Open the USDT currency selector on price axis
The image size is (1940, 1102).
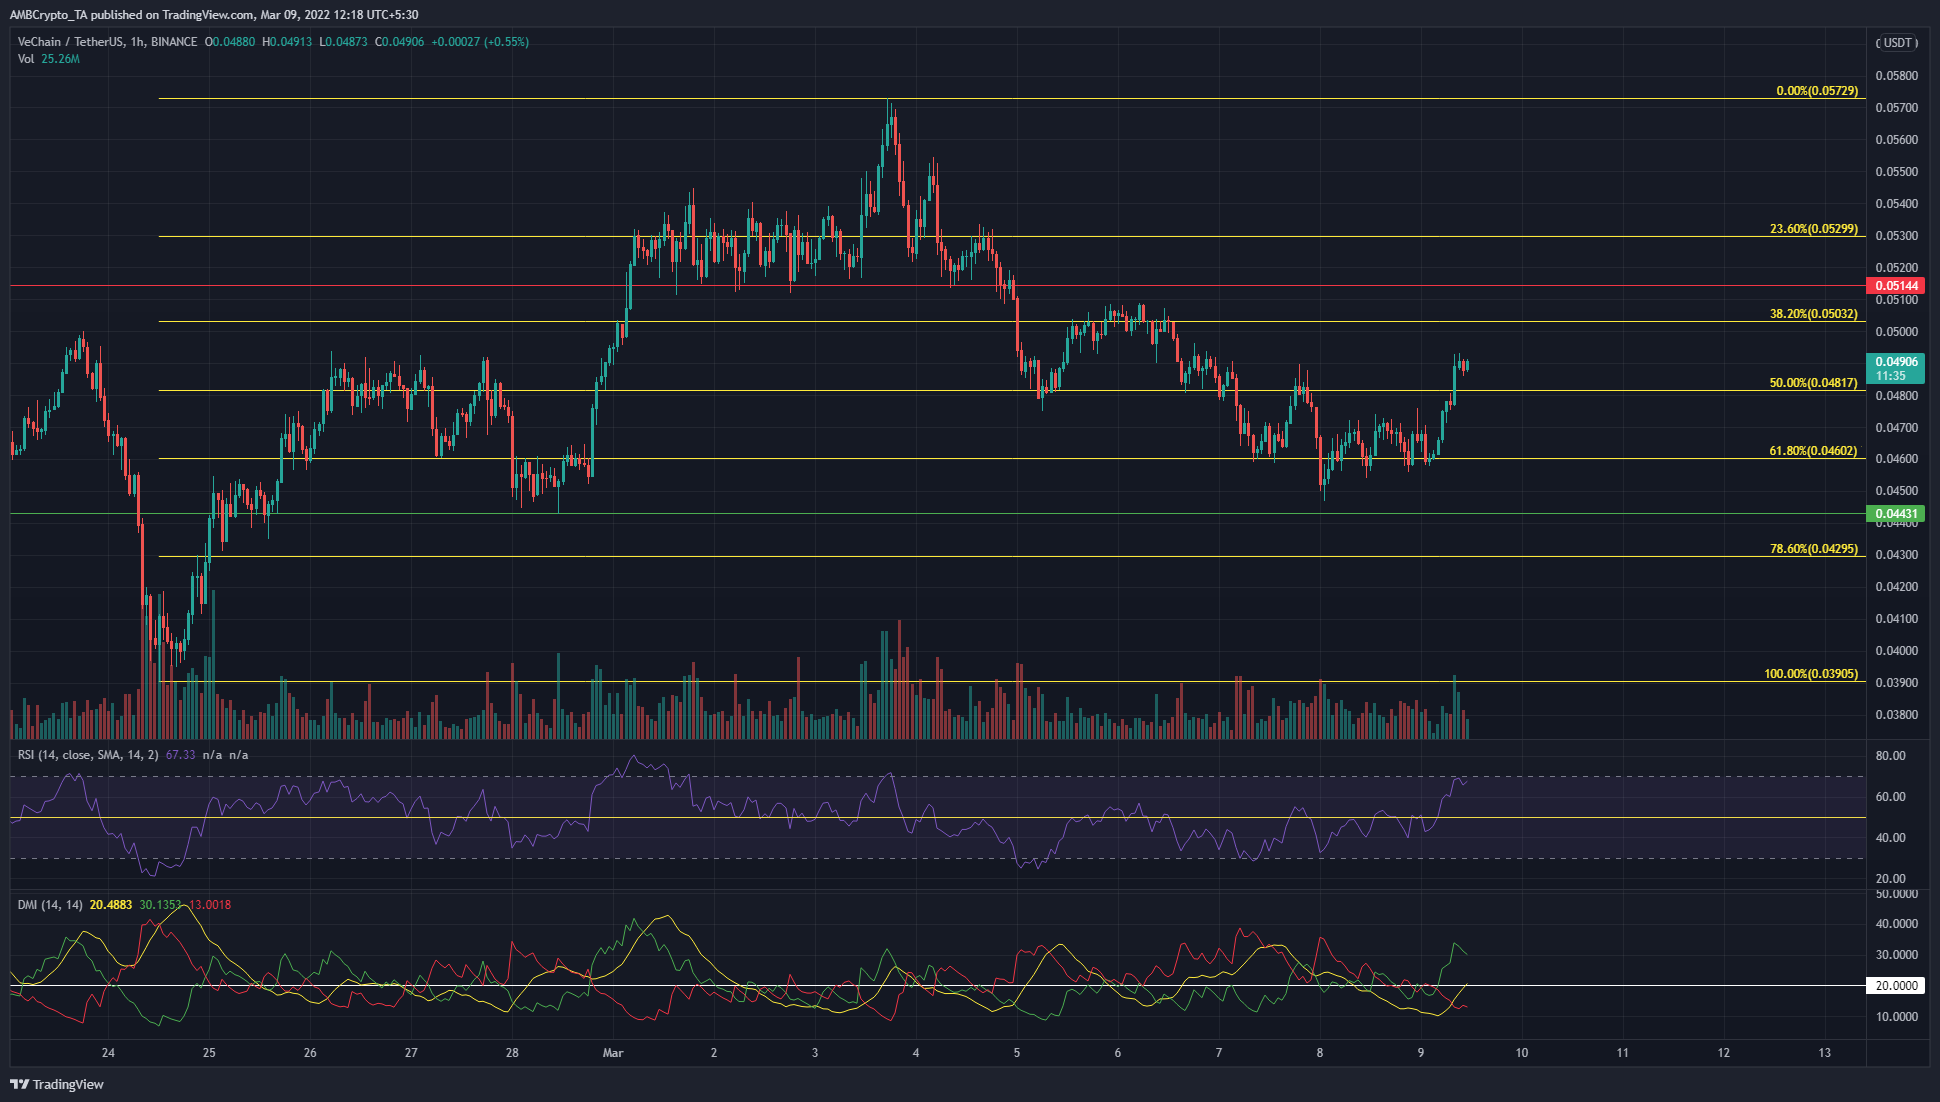(1896, 43)
